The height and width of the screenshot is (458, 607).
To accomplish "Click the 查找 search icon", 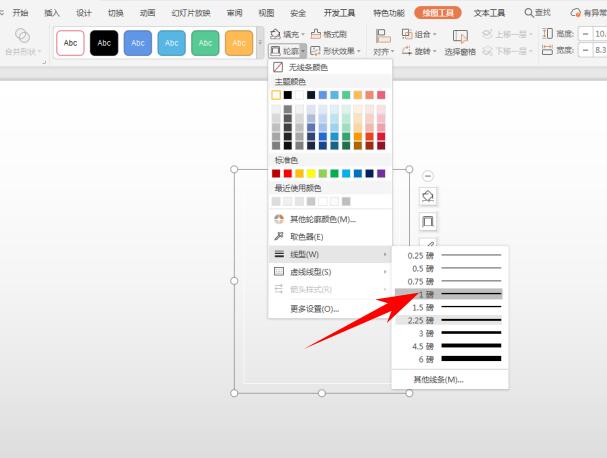I will [538, 13].
